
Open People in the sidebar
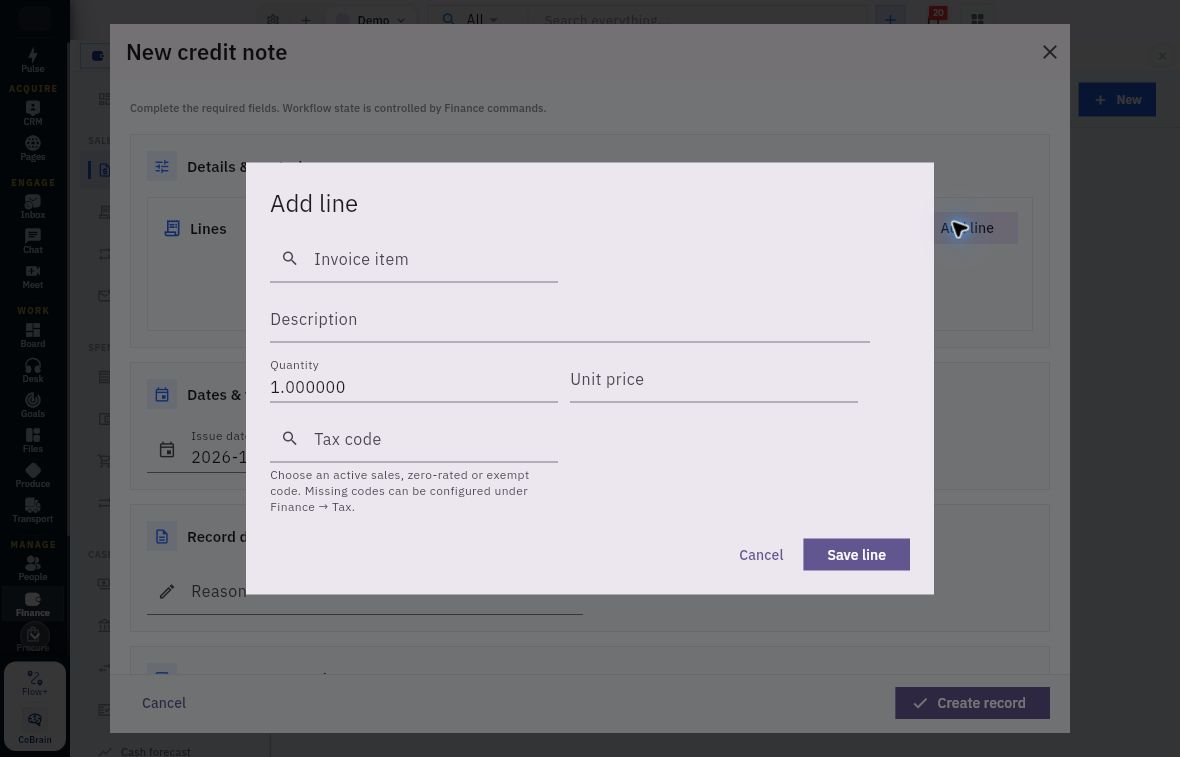coord(32,568)
